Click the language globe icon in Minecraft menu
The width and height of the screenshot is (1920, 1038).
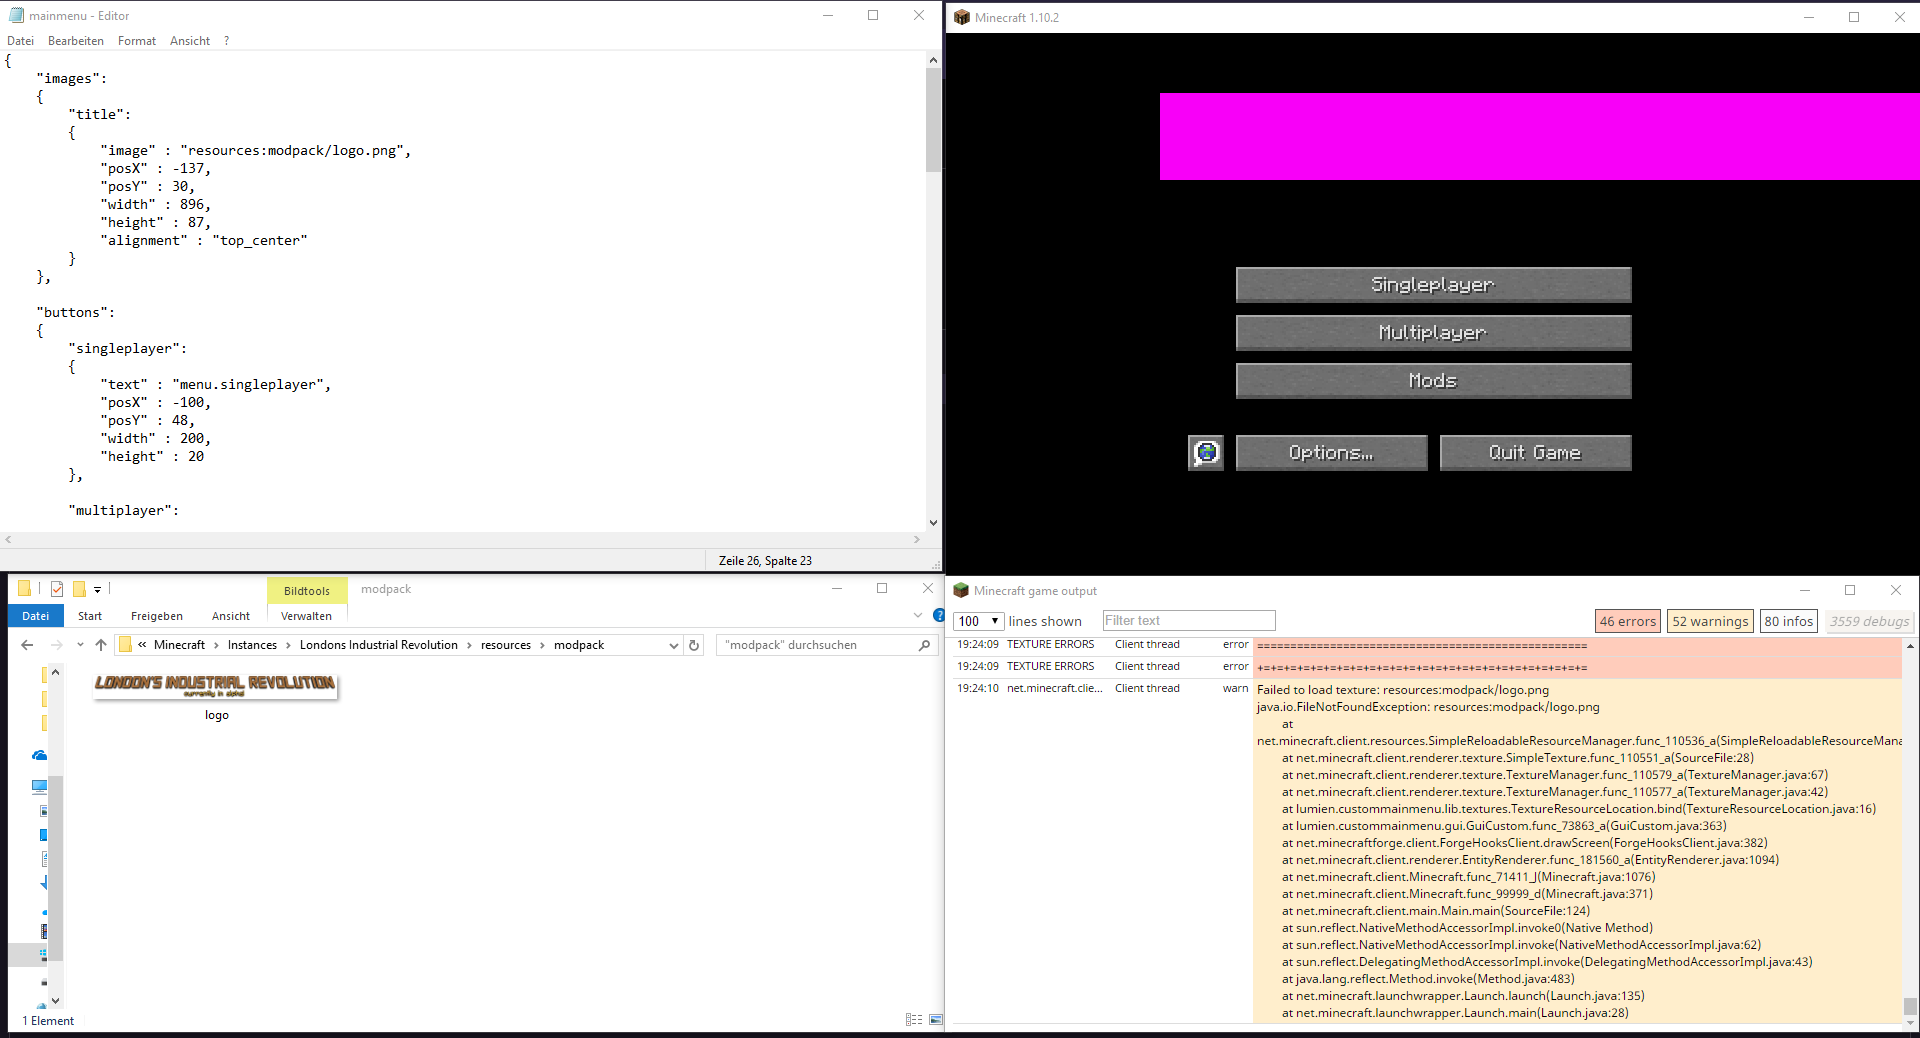(x=1205, y=452)
